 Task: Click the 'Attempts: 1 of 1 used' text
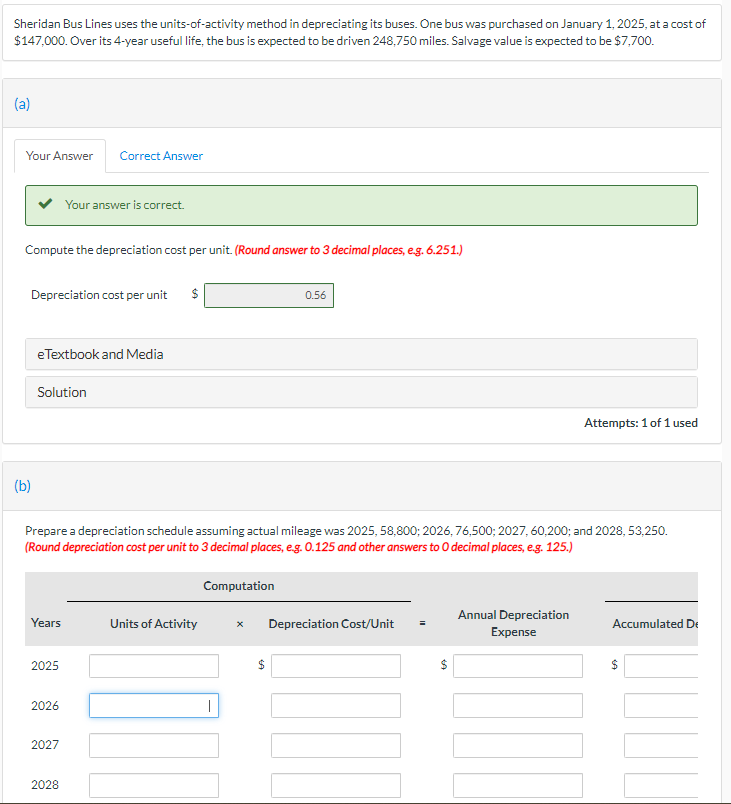[641, 423]
